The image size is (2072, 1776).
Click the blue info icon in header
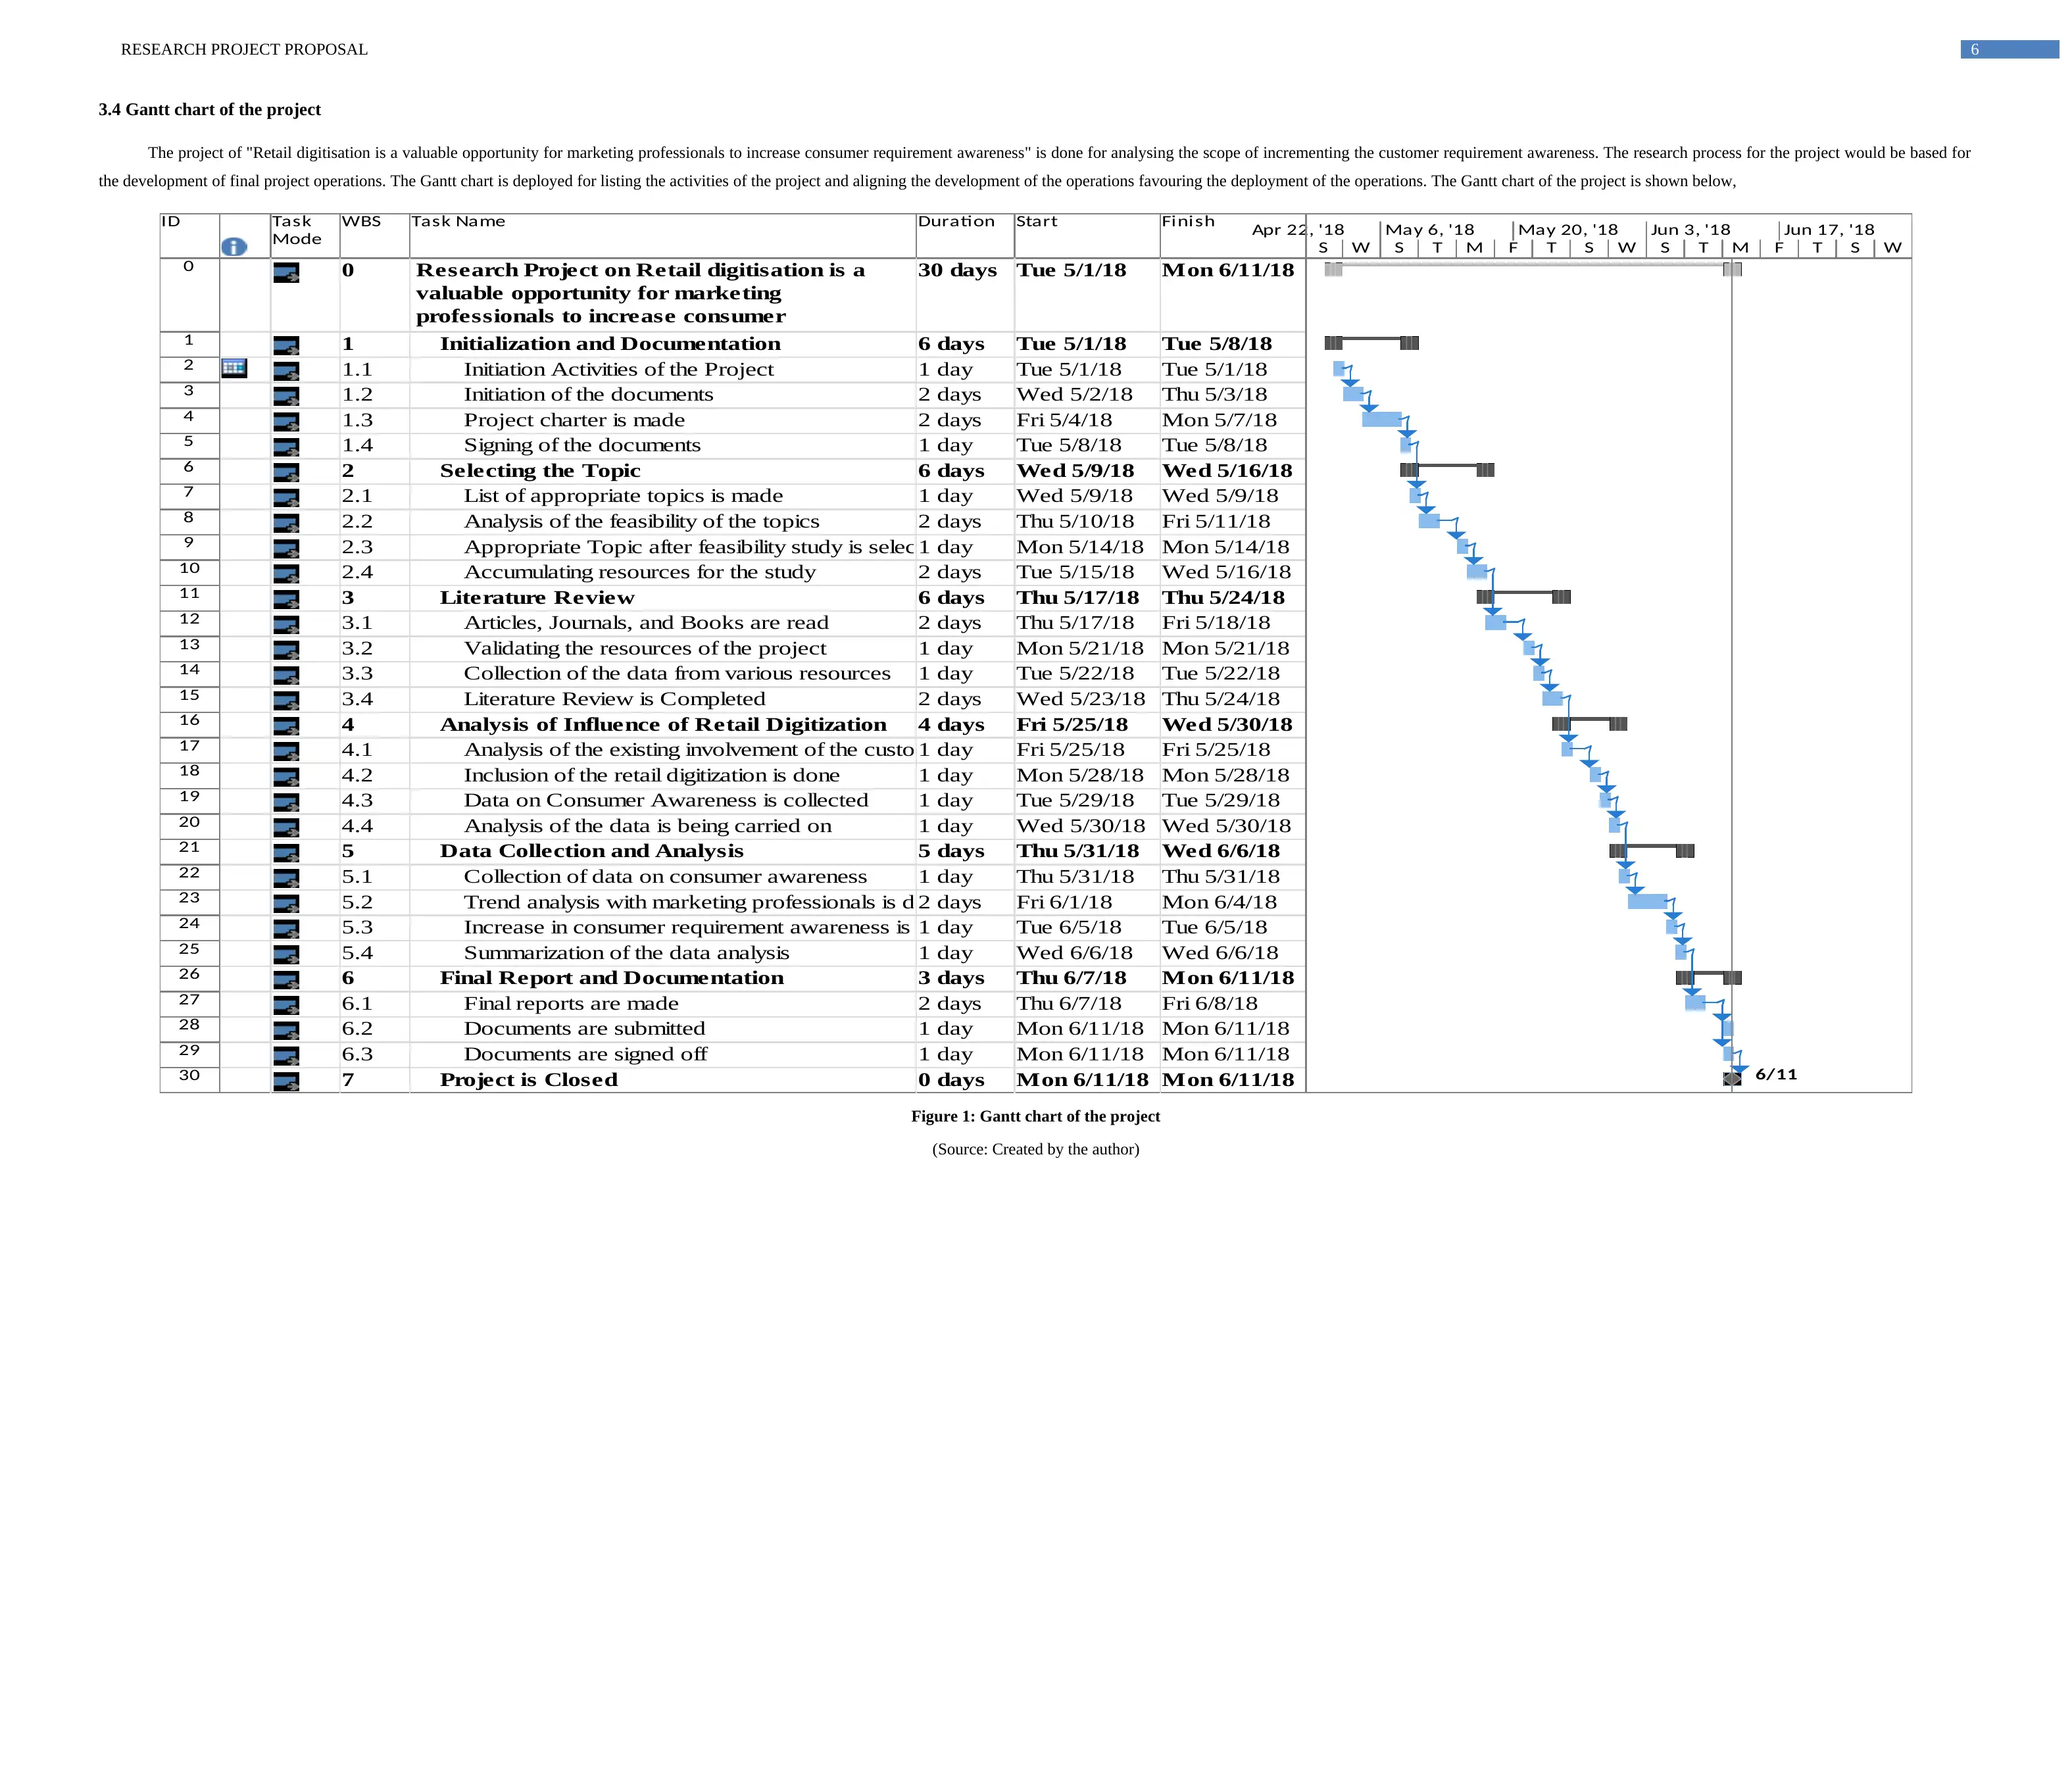[x=234, y=247]
